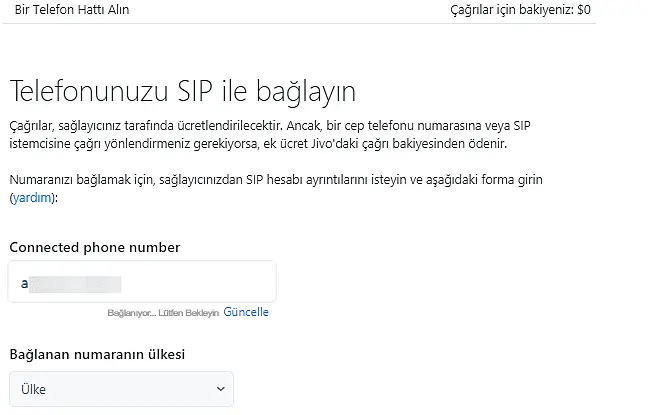Click the $0 balance amount
This screenshot has height=415, width=657.
584,10
